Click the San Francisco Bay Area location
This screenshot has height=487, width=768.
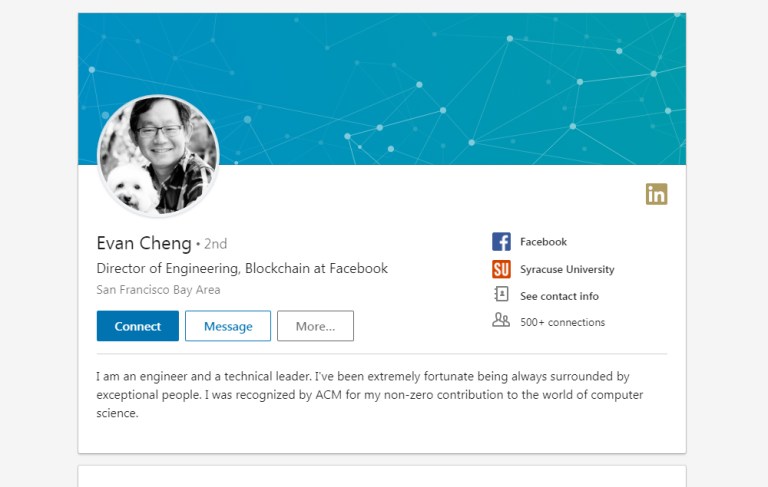pos(158,290)
